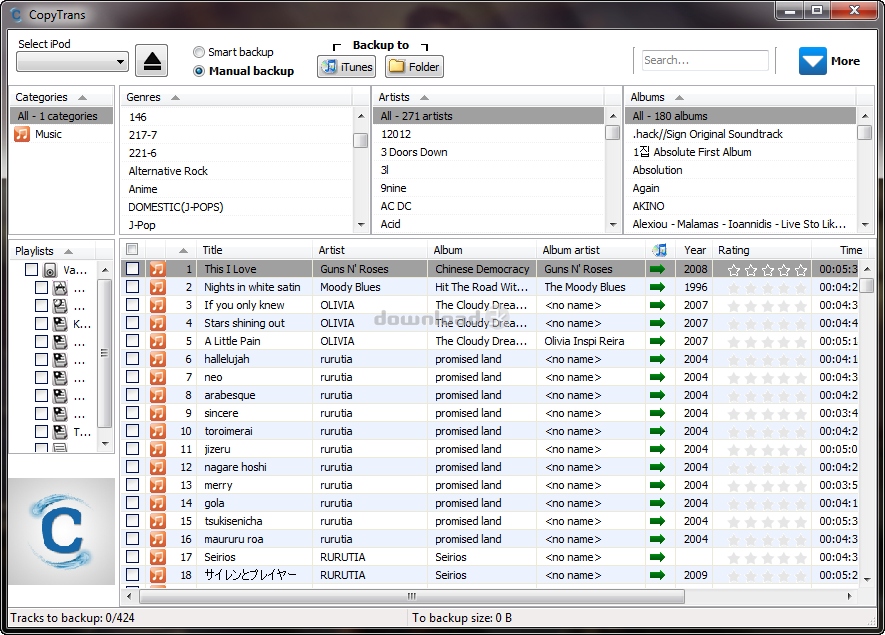885x635 pixels.
Task: Select All - 271 artists entry
Action: (489, 116)
